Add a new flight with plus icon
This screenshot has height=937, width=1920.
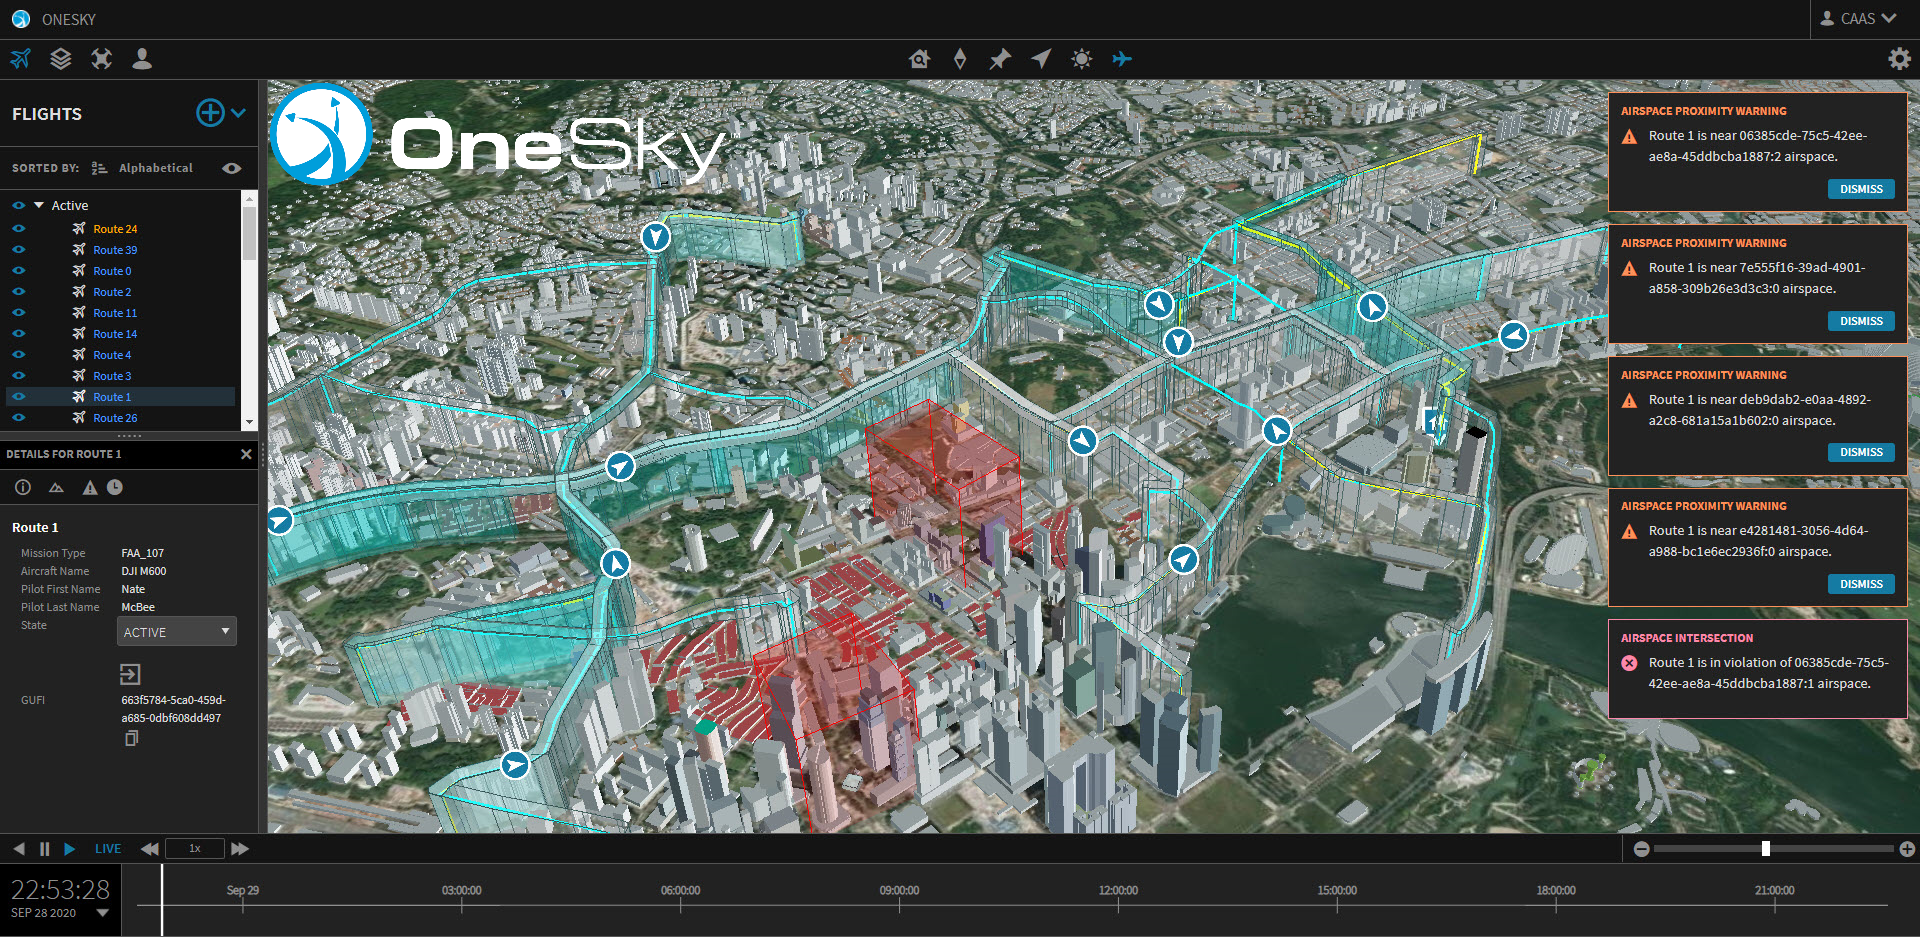click(210, 113)
